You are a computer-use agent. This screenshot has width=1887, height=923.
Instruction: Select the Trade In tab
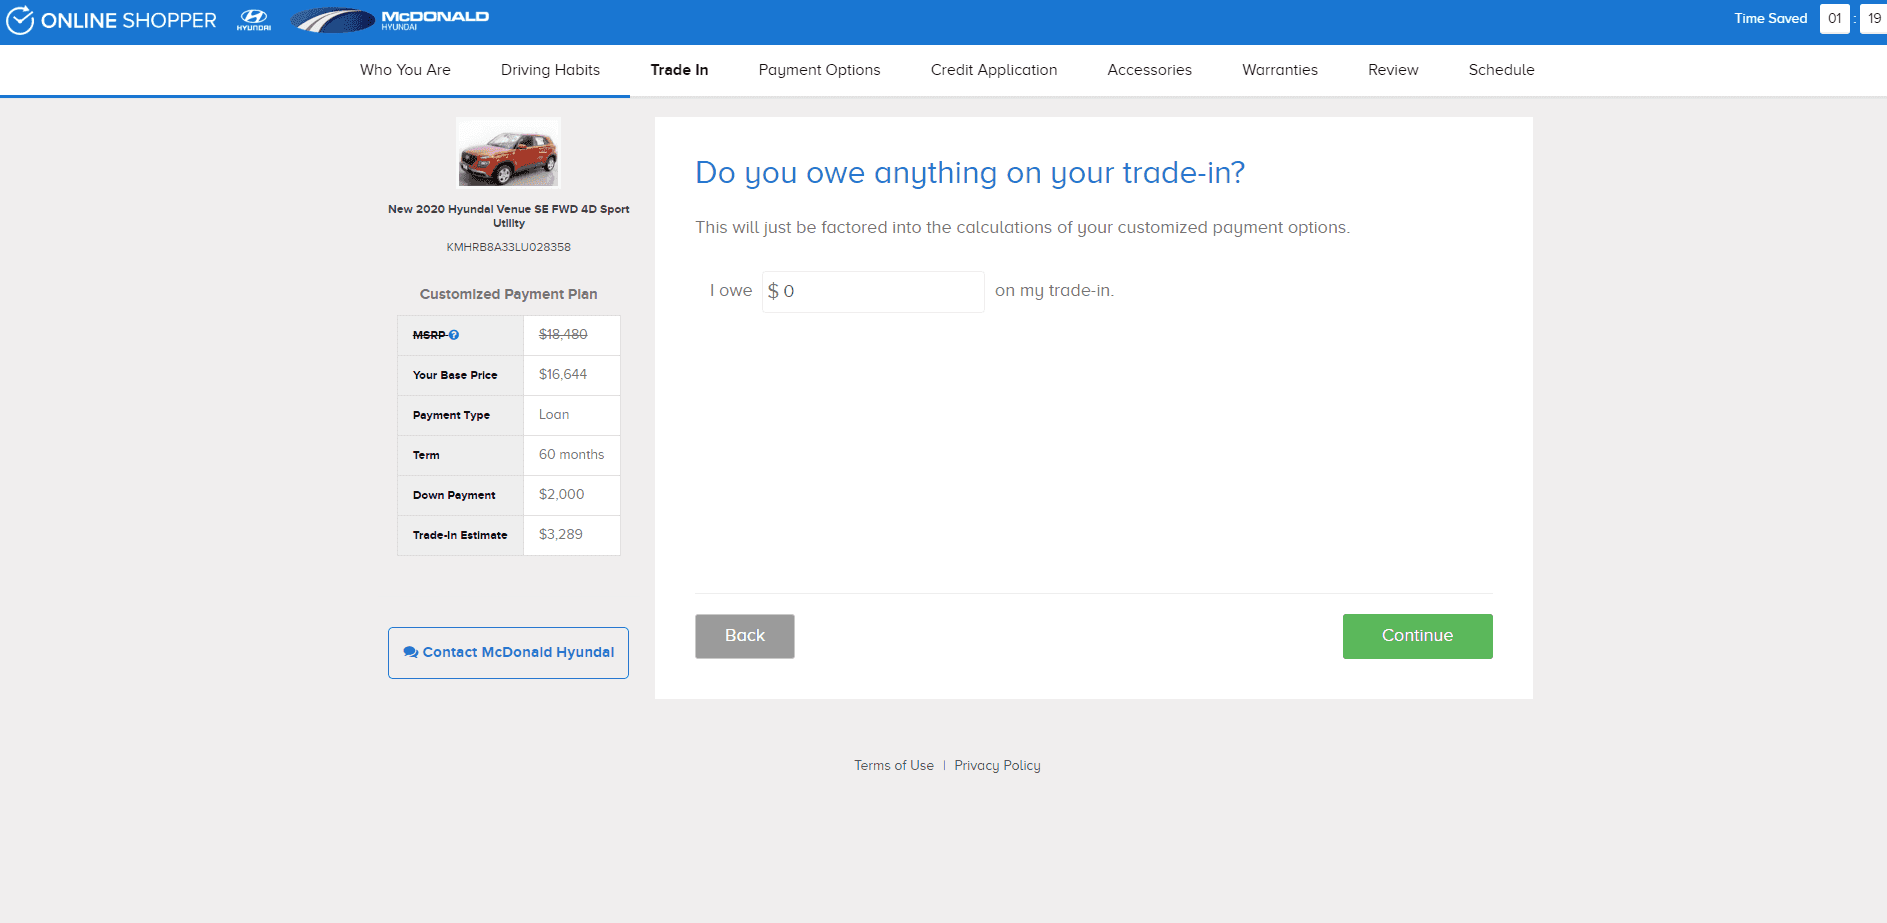click(679, 70)
